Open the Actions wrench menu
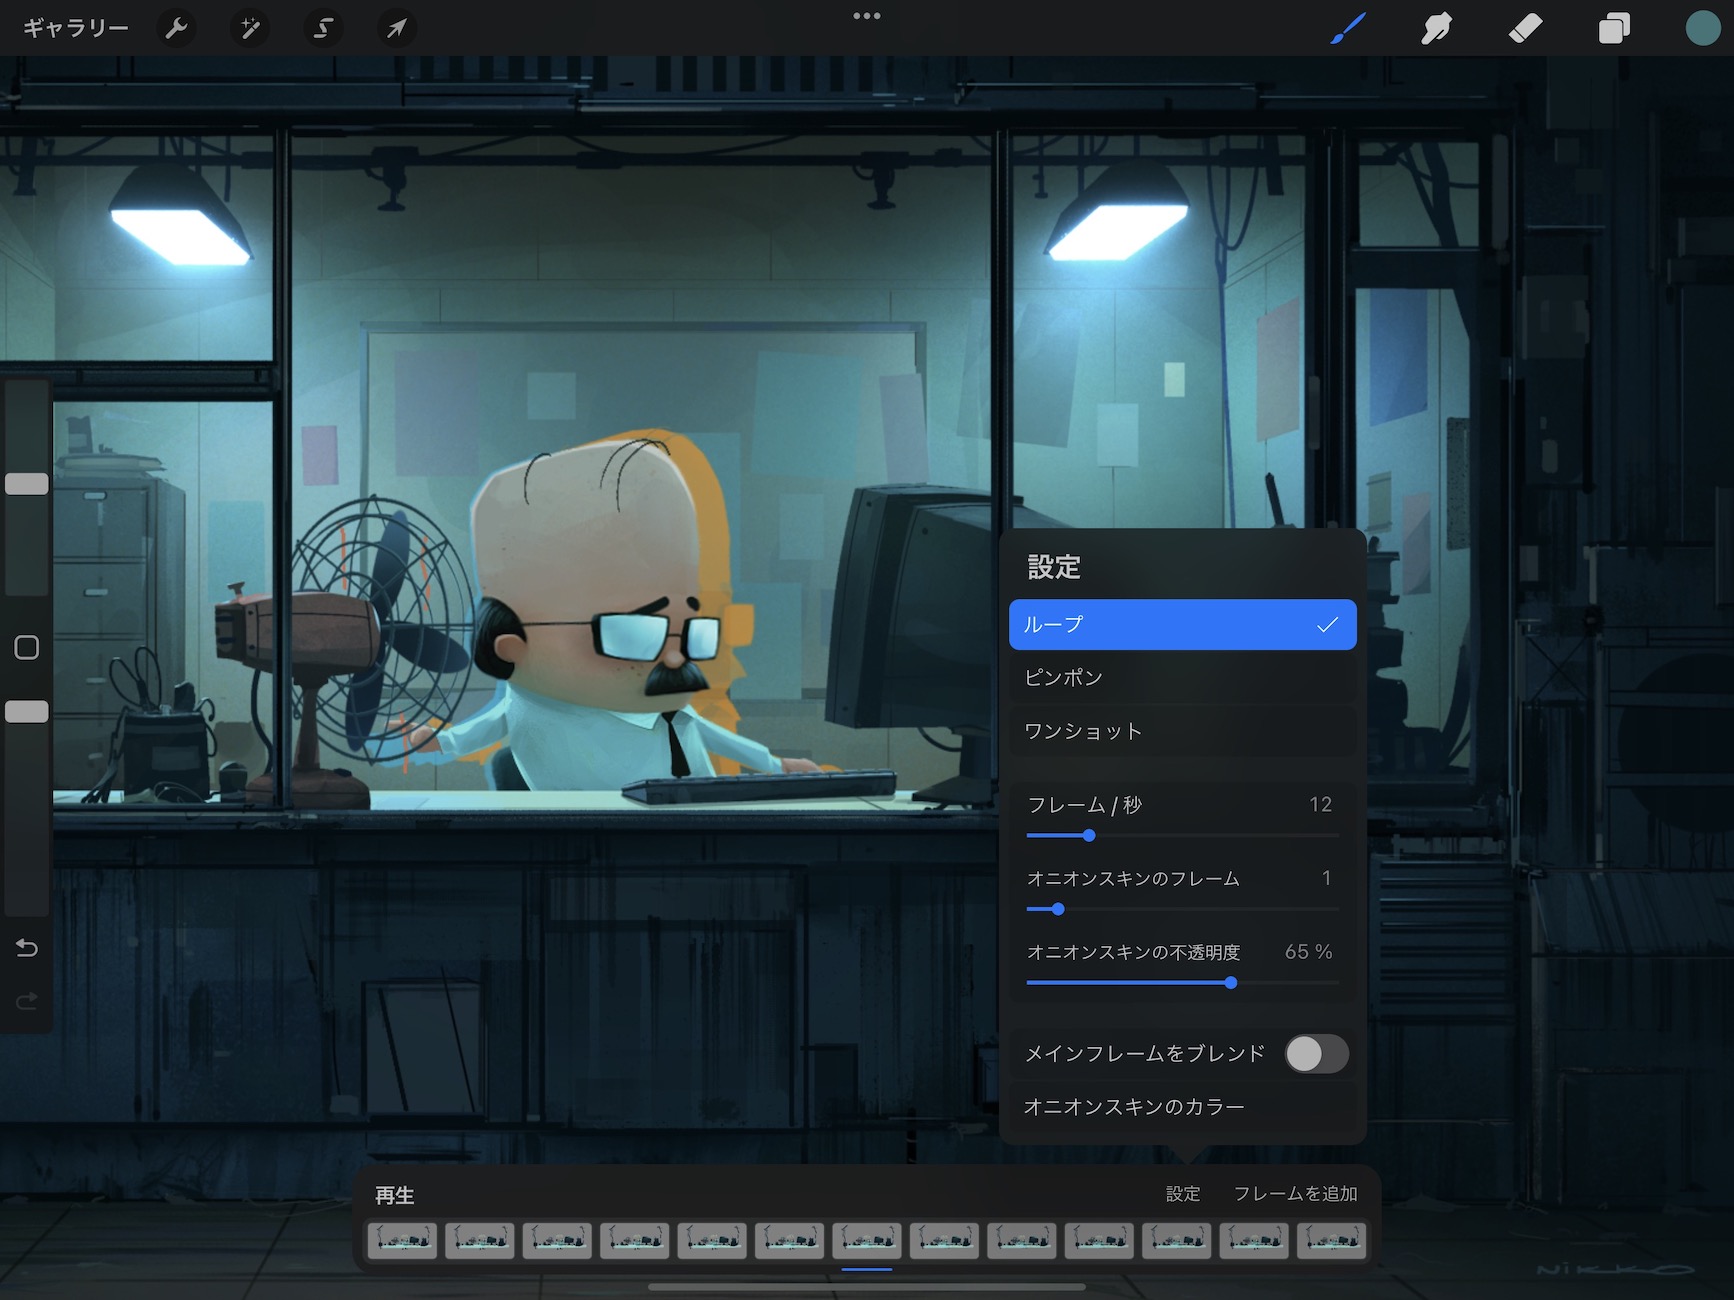Screen dimensions: 1734x1300 [x=176, y=28]
